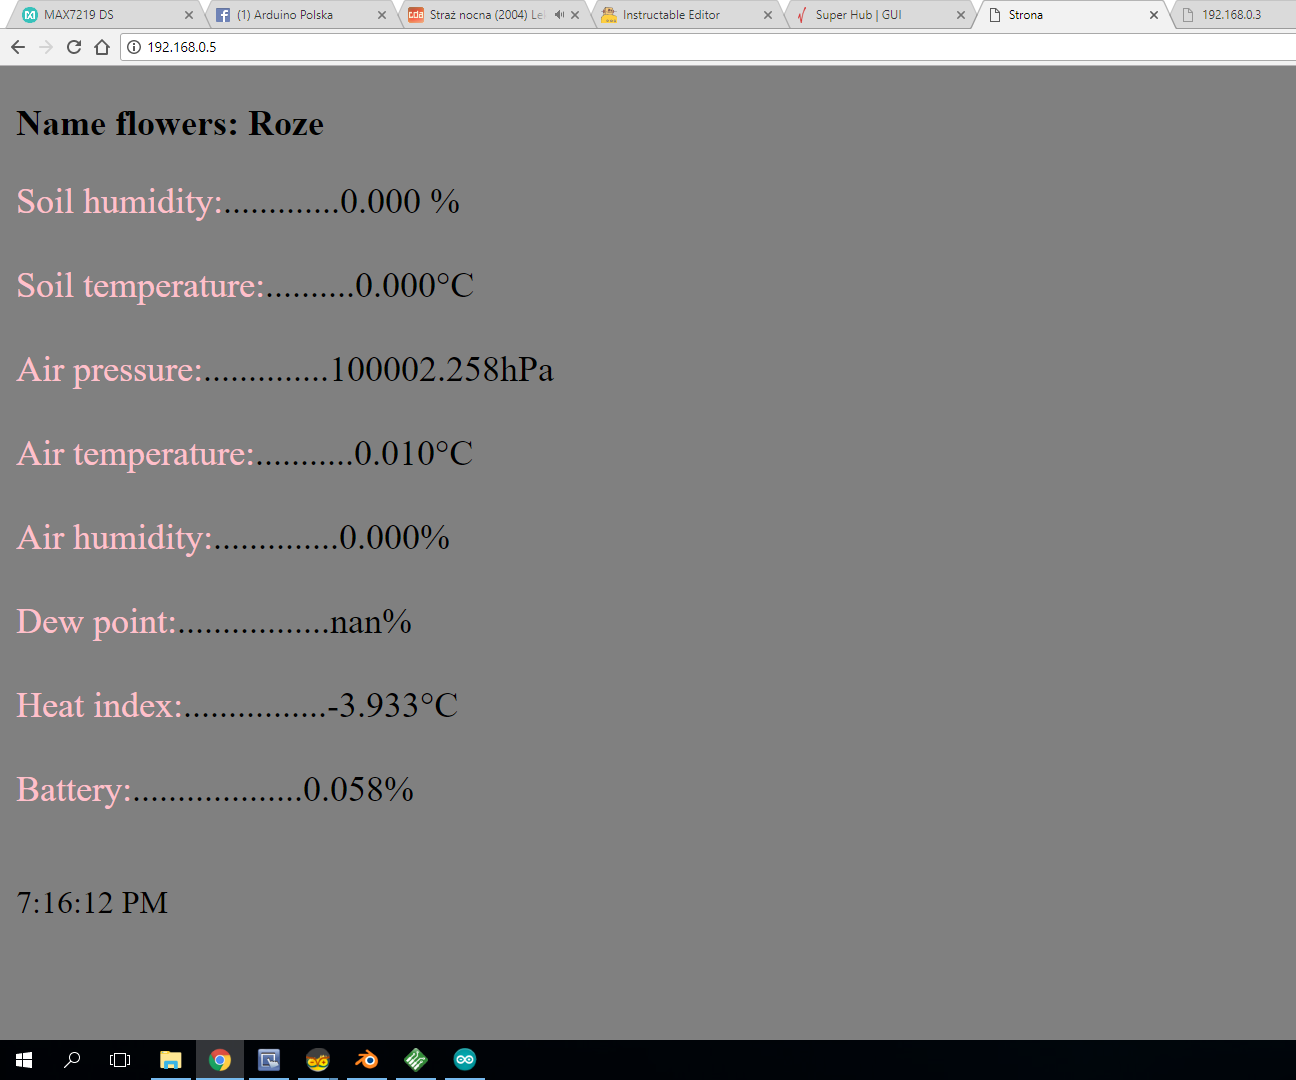Open Blender from the taskbar
This screenshot has height=1080, width=1296.
(367, 1060)
